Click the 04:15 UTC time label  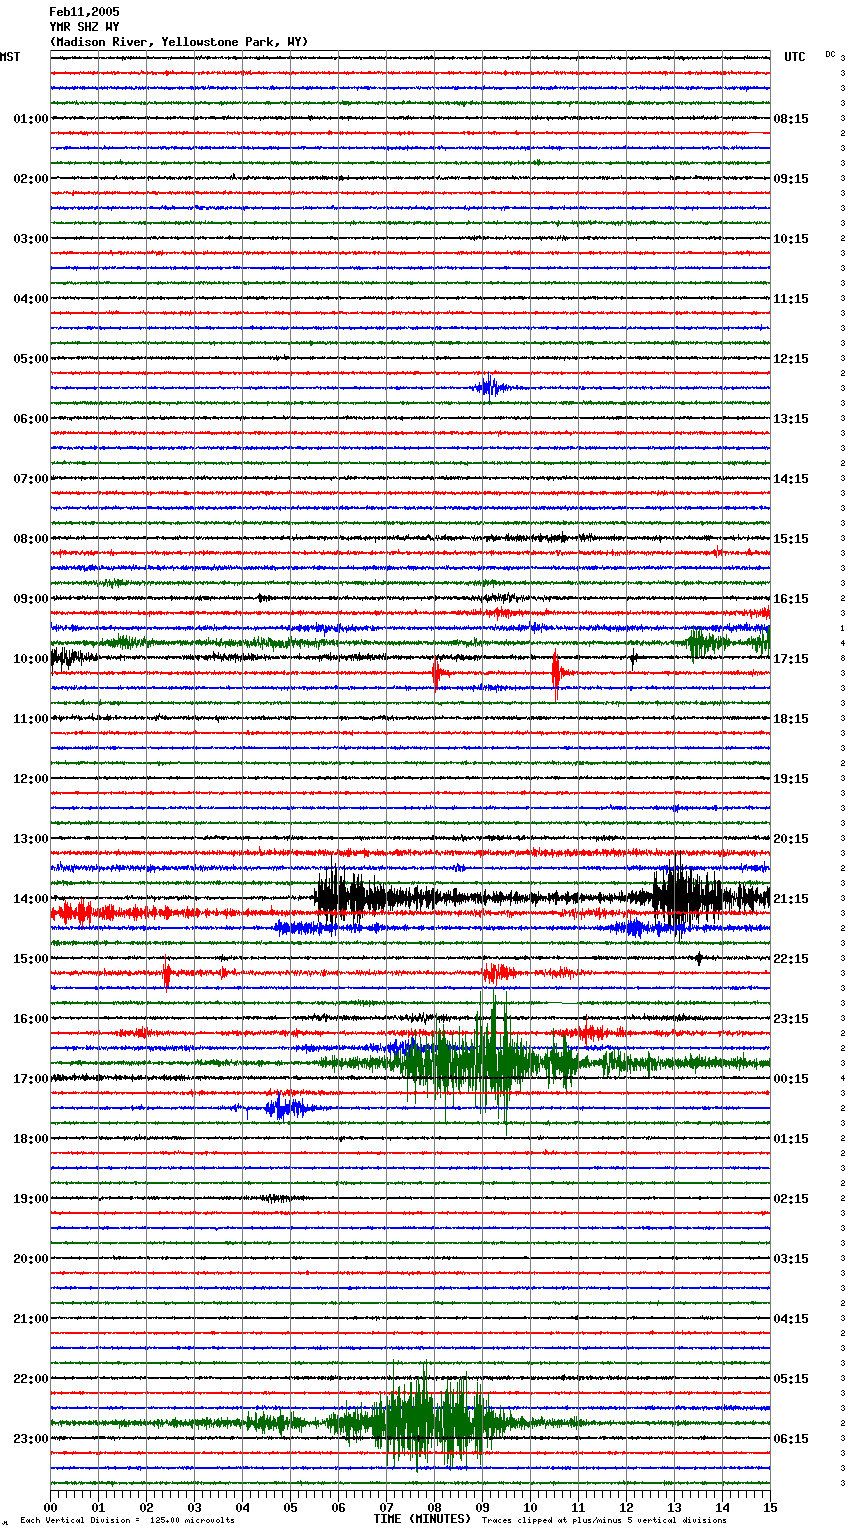click(x=791, y=1319)
